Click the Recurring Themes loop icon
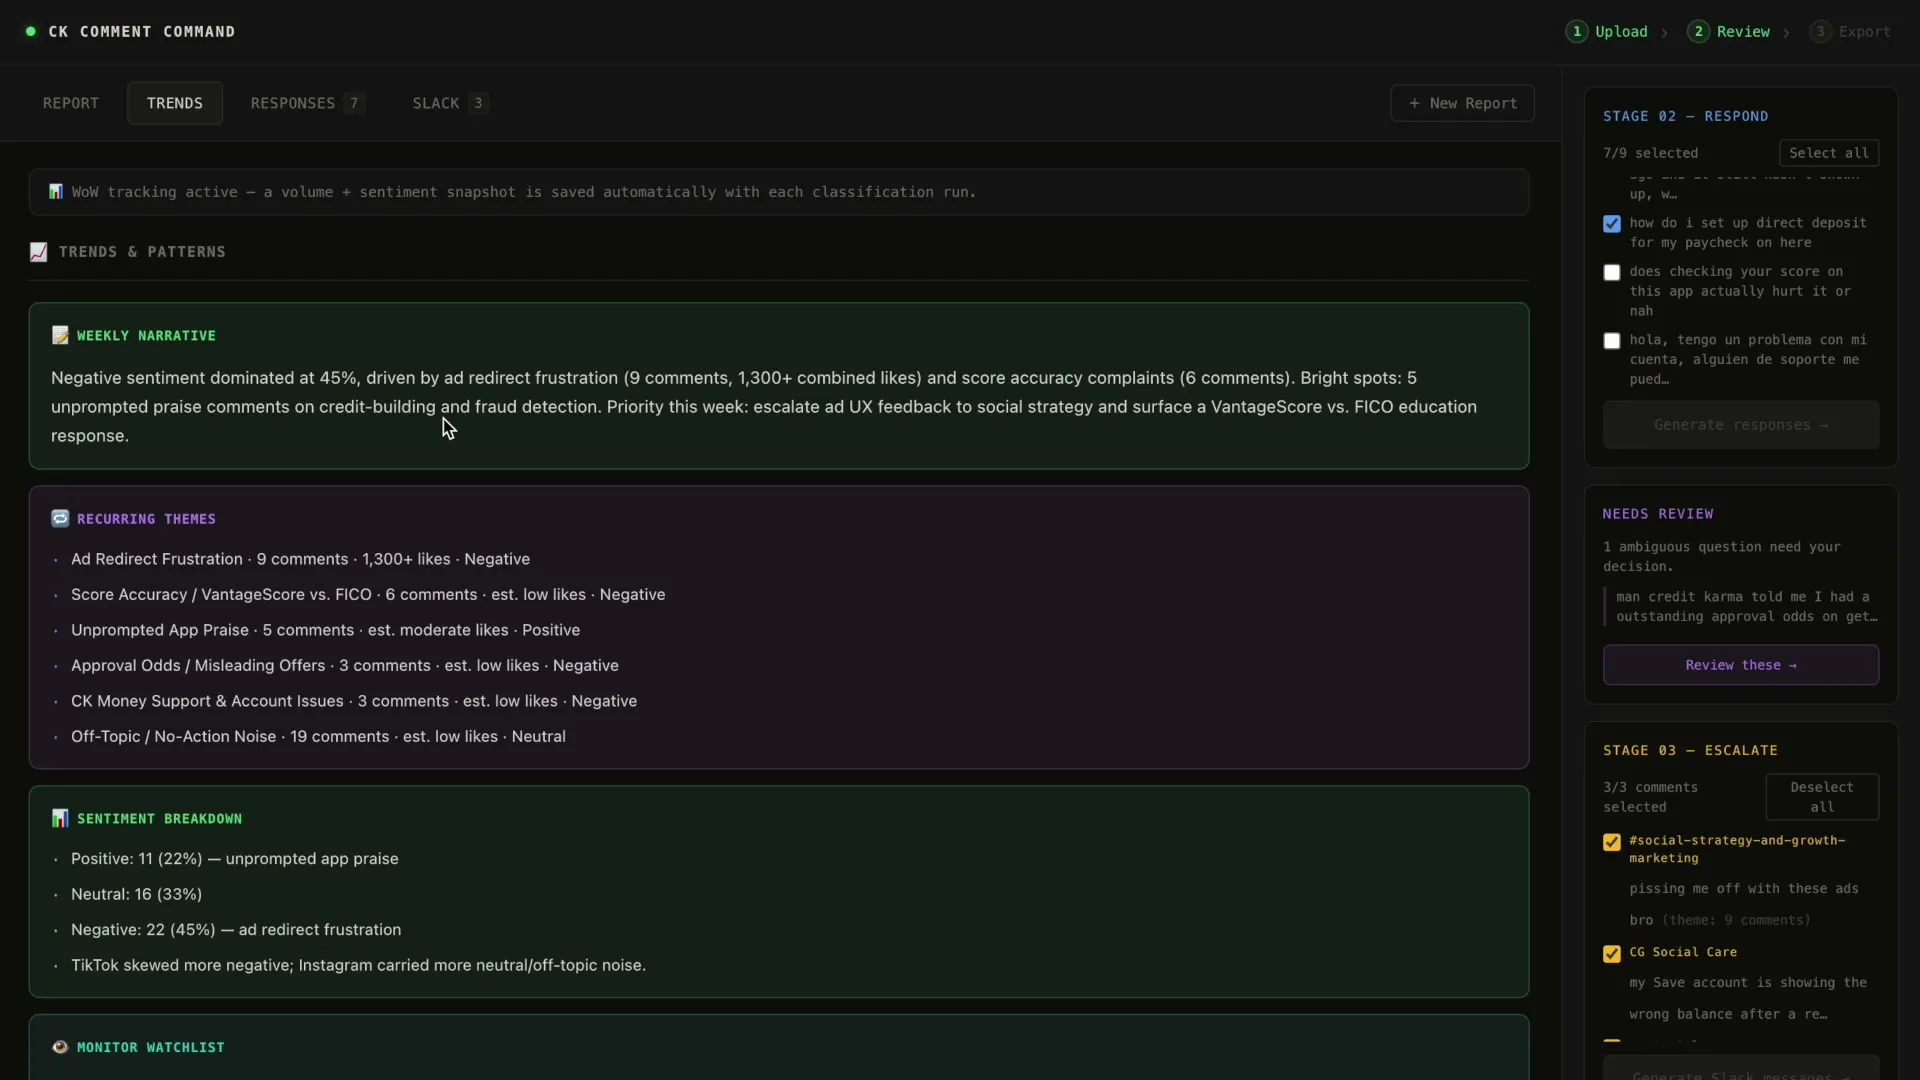The image size is (1920, 1080). pos(60,518)
